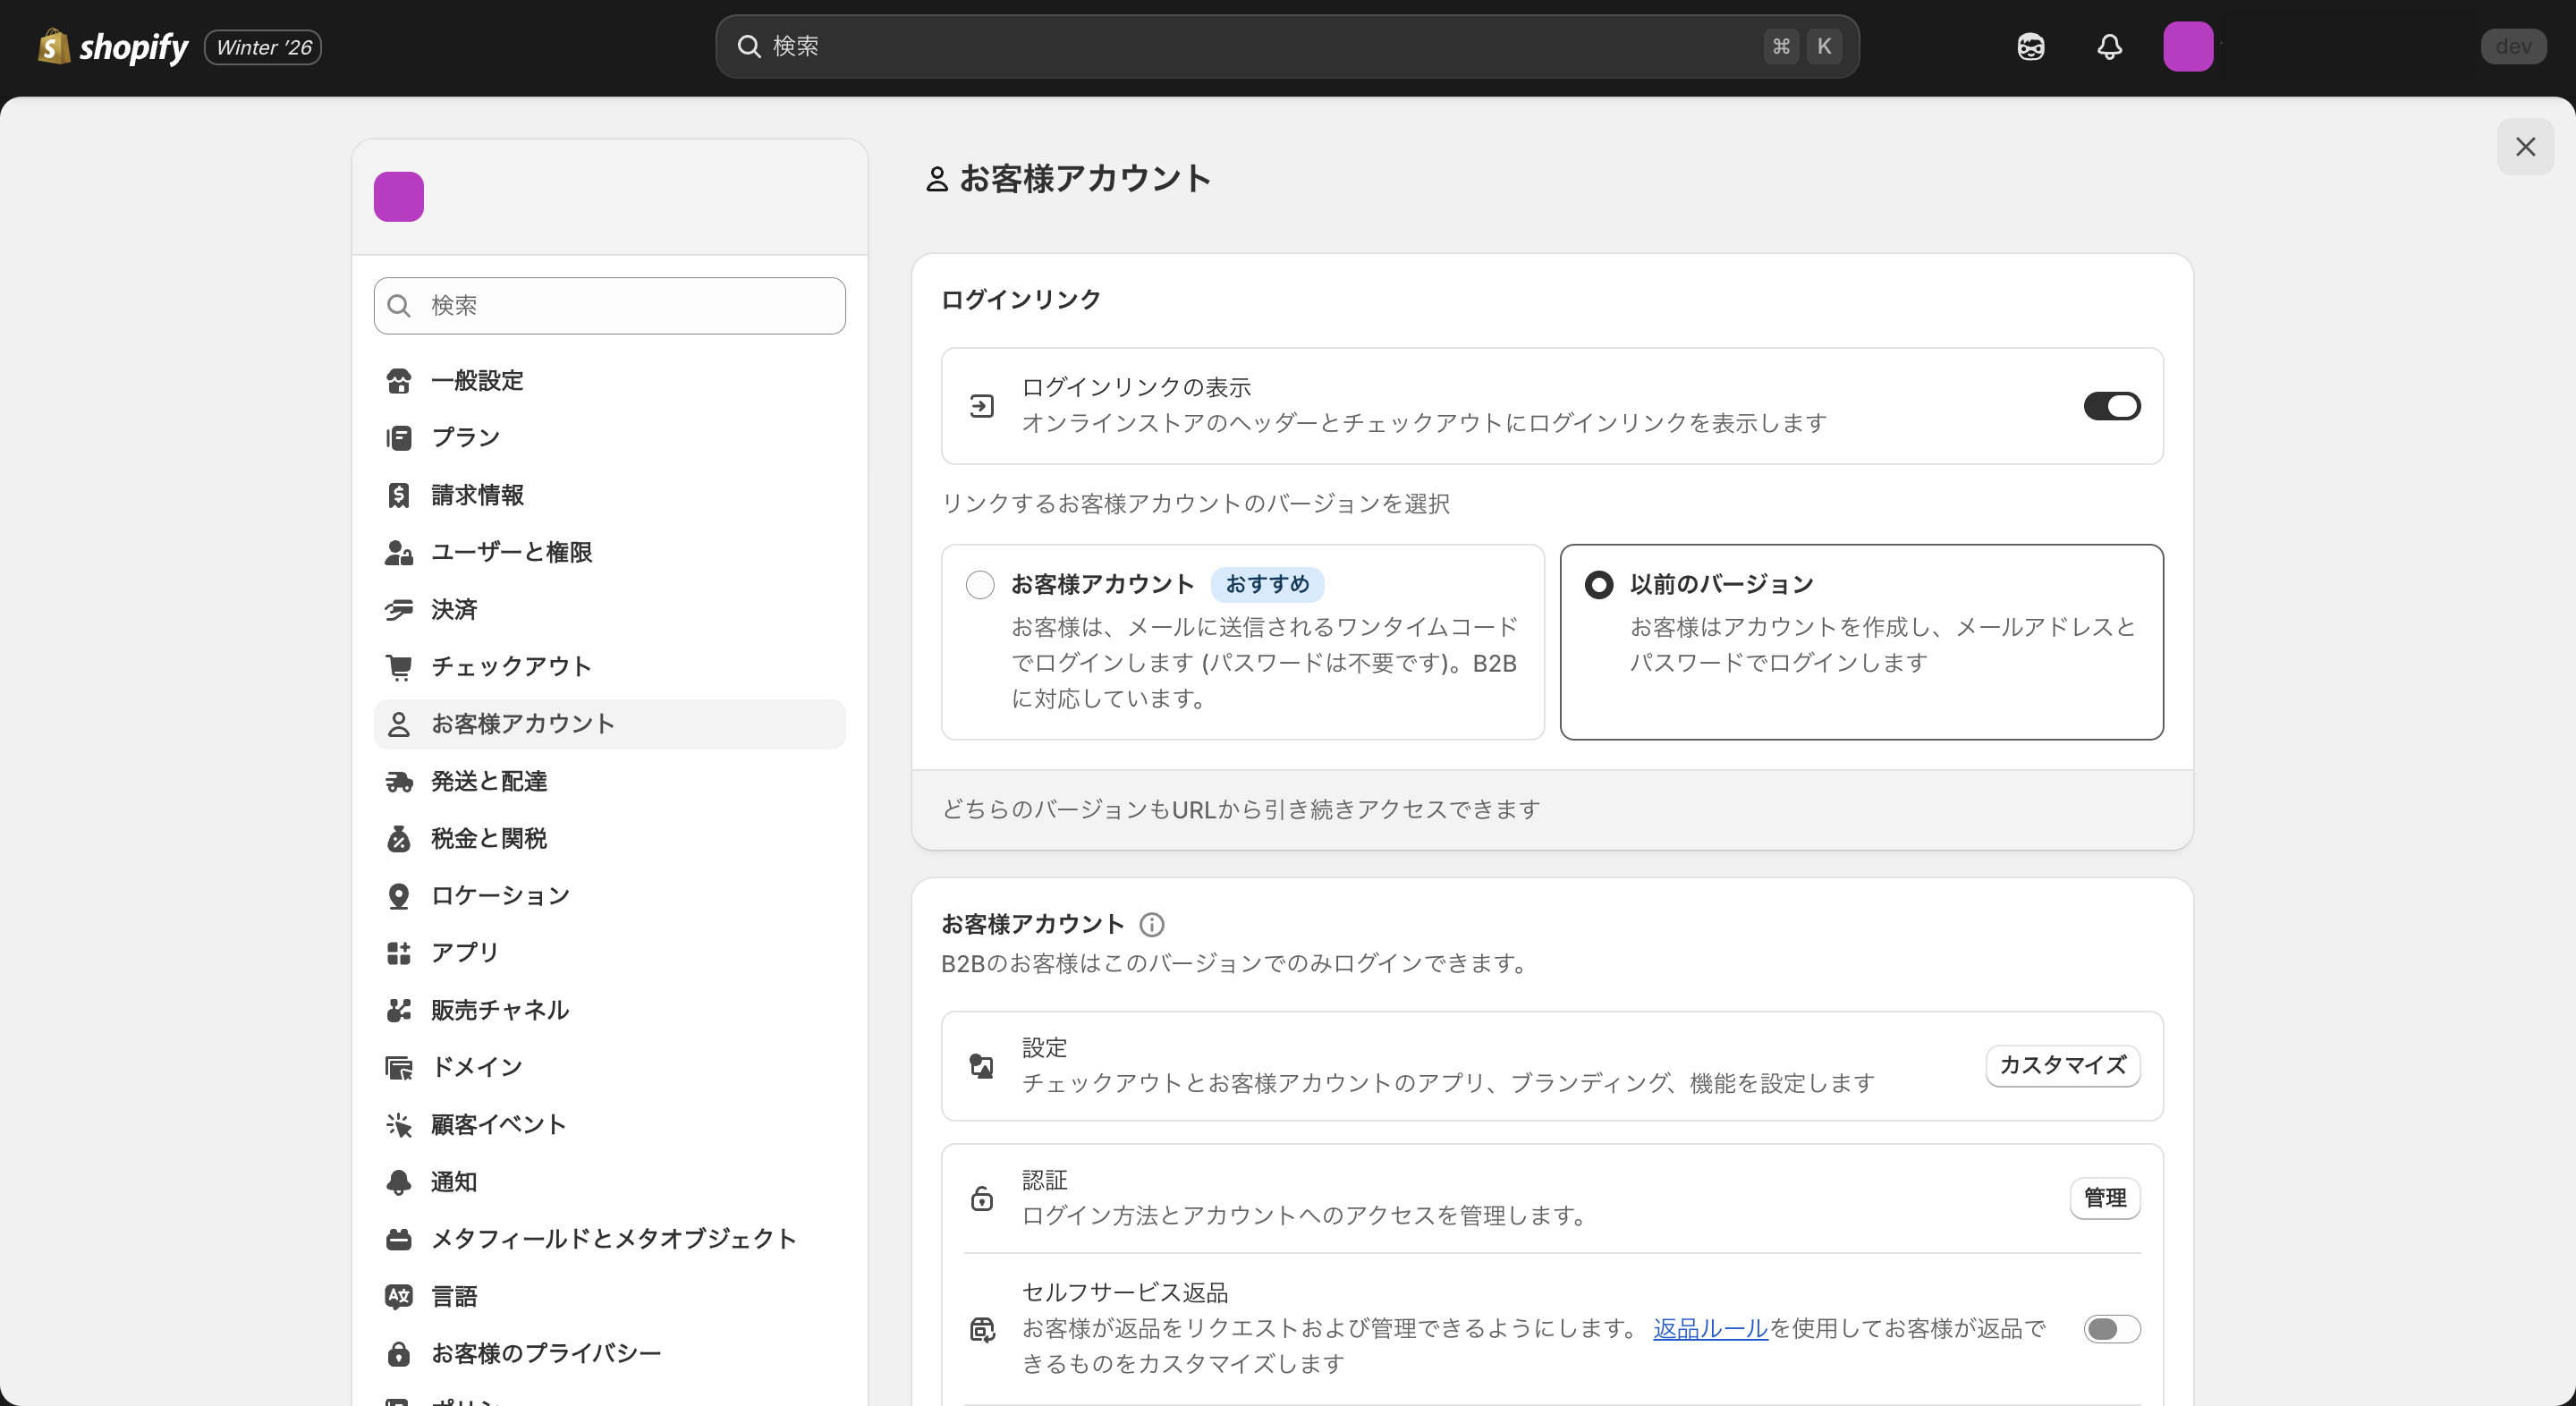Open 発送と配達 via the truck icon
2576x1406 pixels.
pyautogui.click(x=399, y=781)
